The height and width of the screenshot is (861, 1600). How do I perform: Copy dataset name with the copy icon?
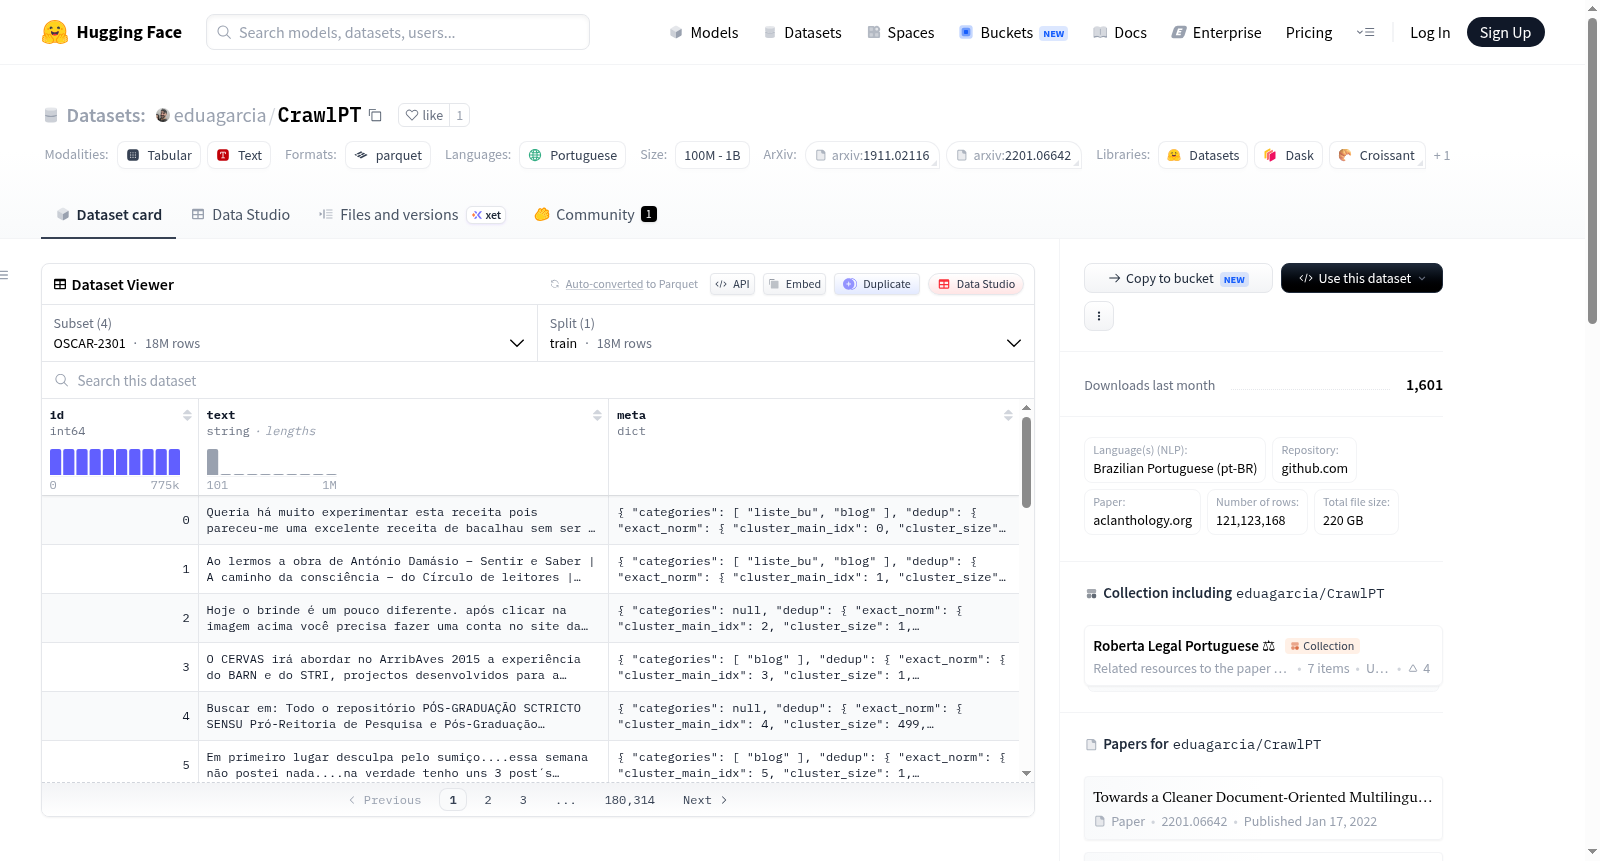click(375, 115)
